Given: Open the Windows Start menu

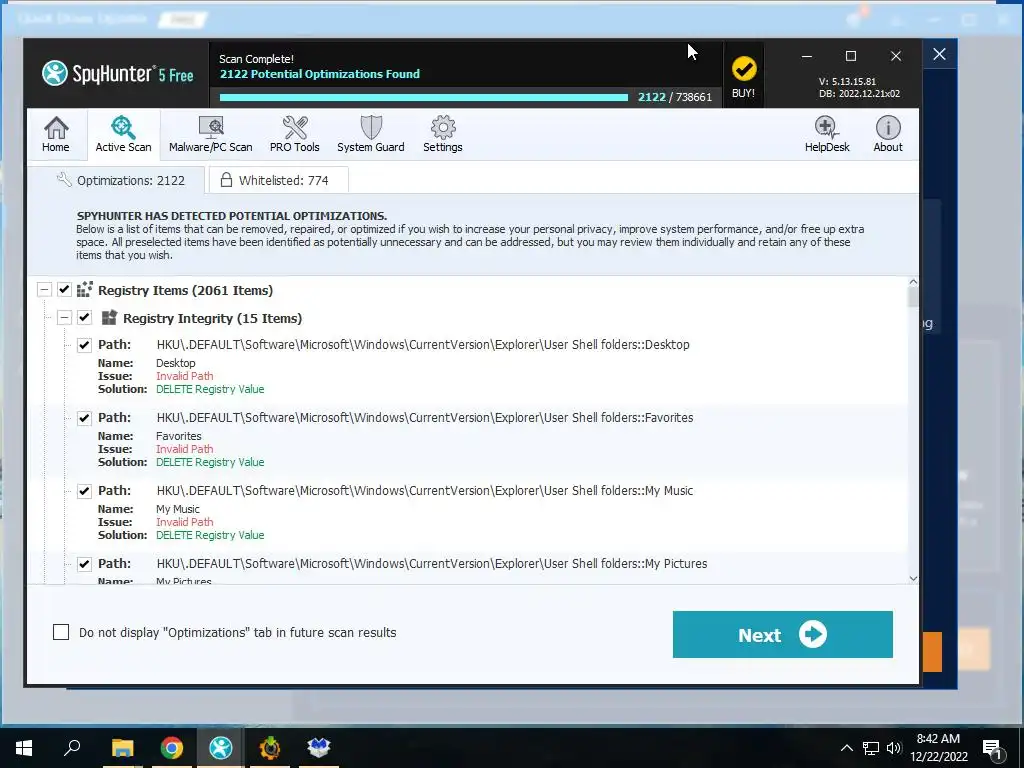Looking at the screenshot, I should click(x=24, y=747).
